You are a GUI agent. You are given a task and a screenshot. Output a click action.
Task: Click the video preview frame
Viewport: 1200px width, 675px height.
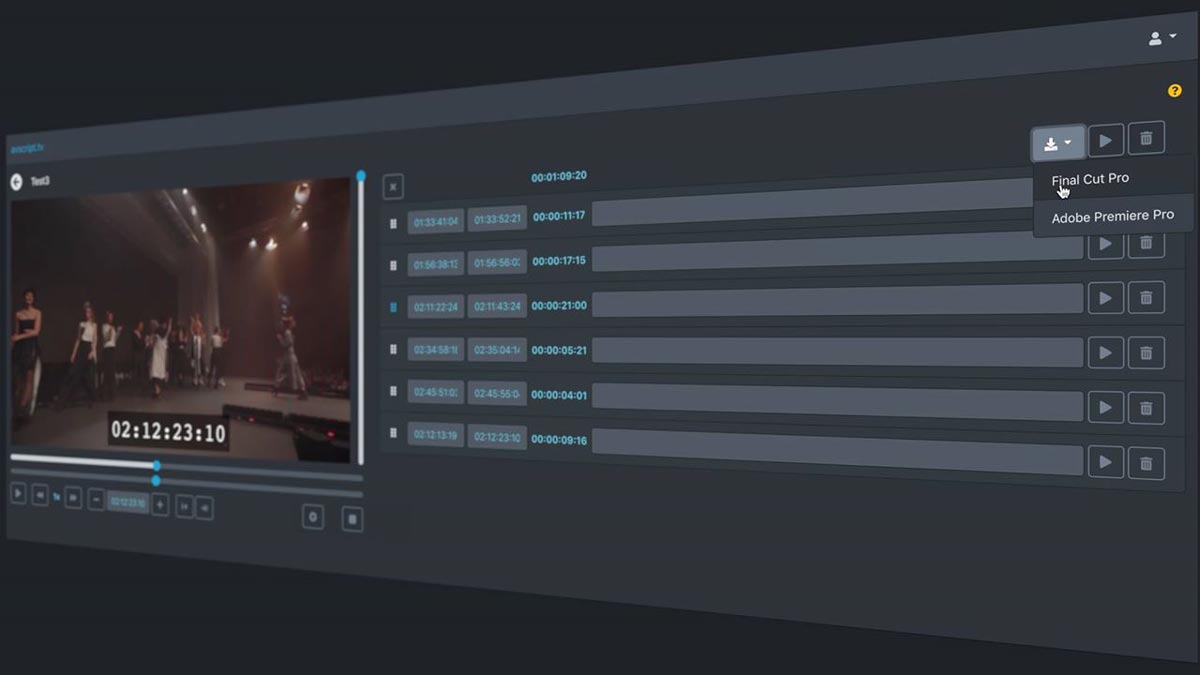click(x=181, y=322)
